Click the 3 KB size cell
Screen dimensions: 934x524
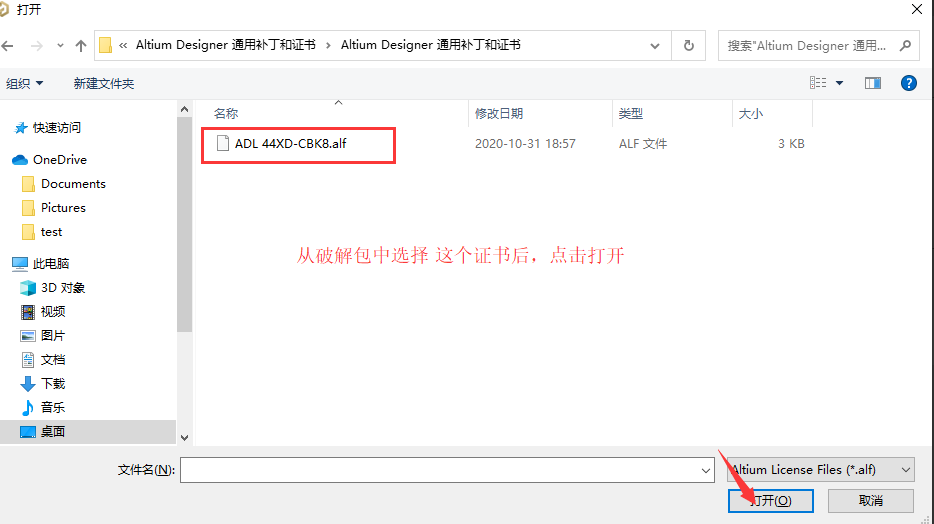(791, 144)
